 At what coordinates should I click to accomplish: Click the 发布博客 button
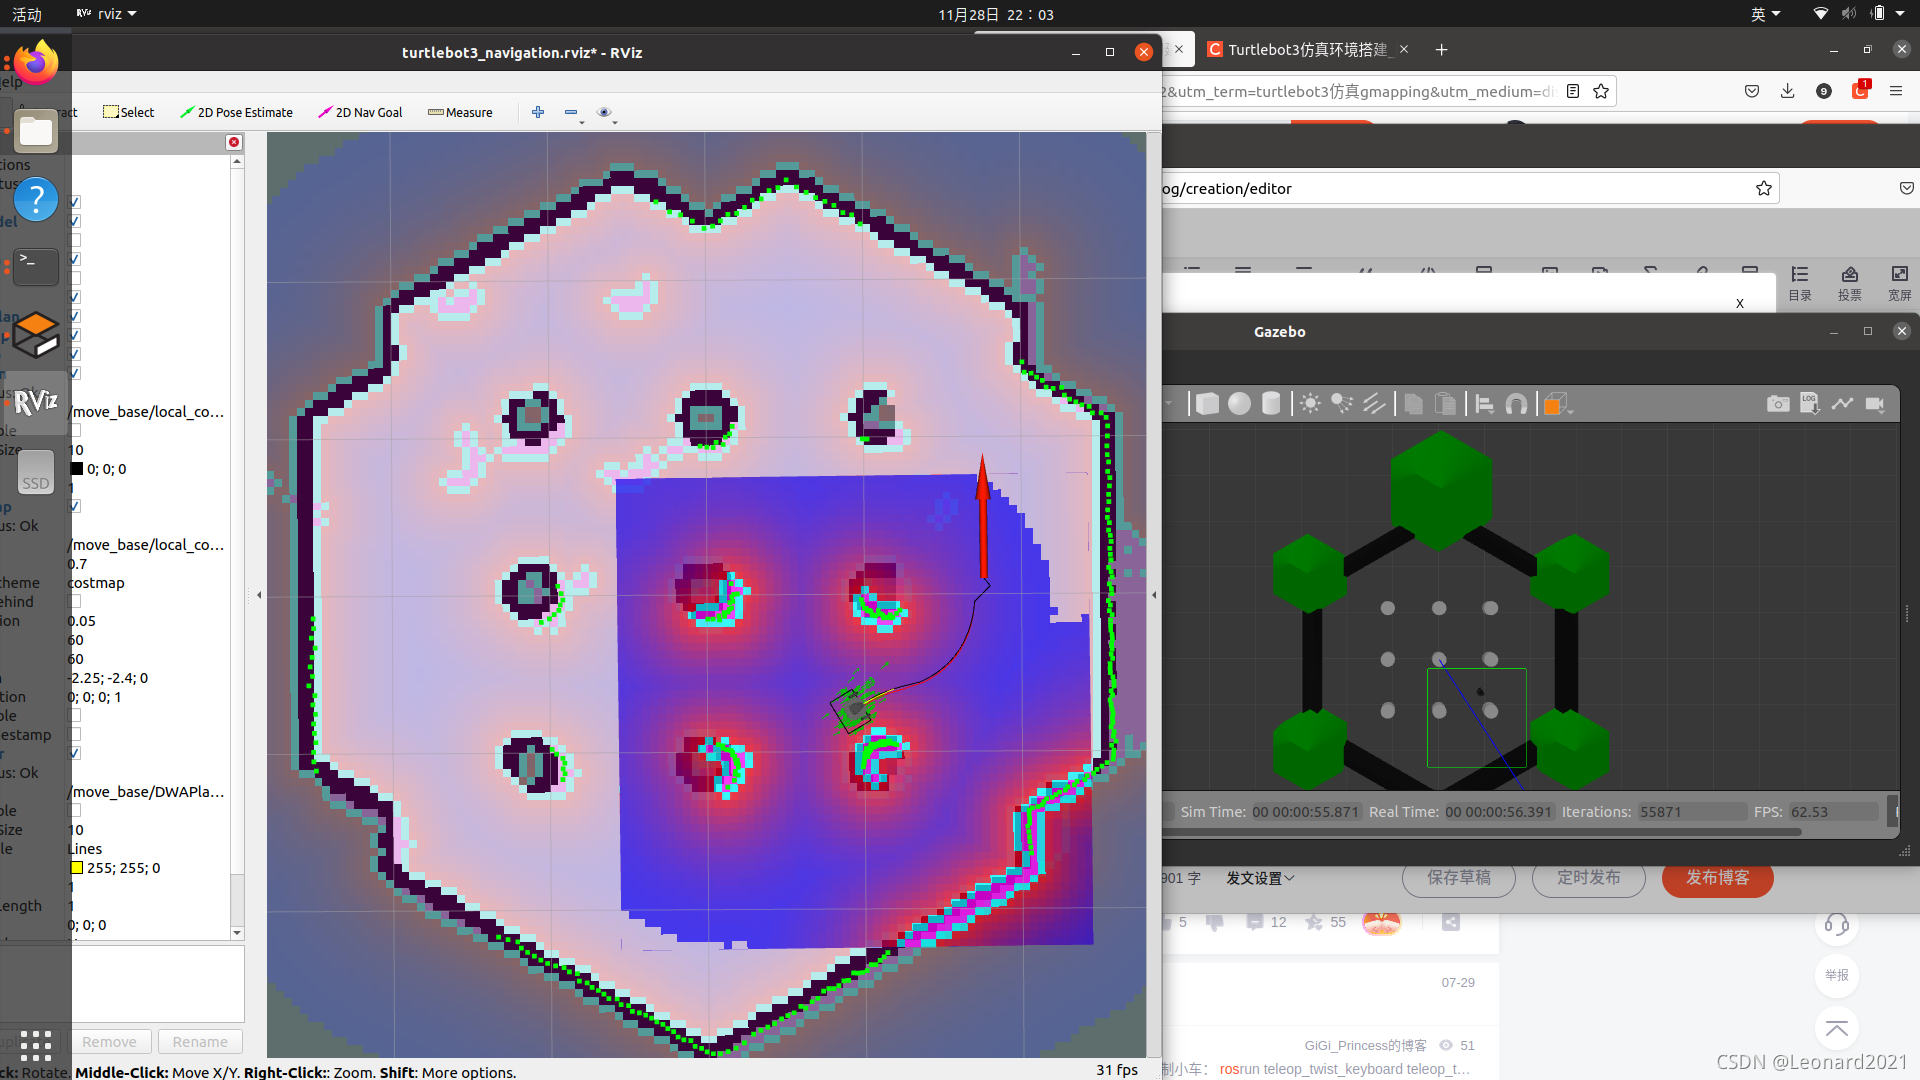click(x=1717, y=878)
